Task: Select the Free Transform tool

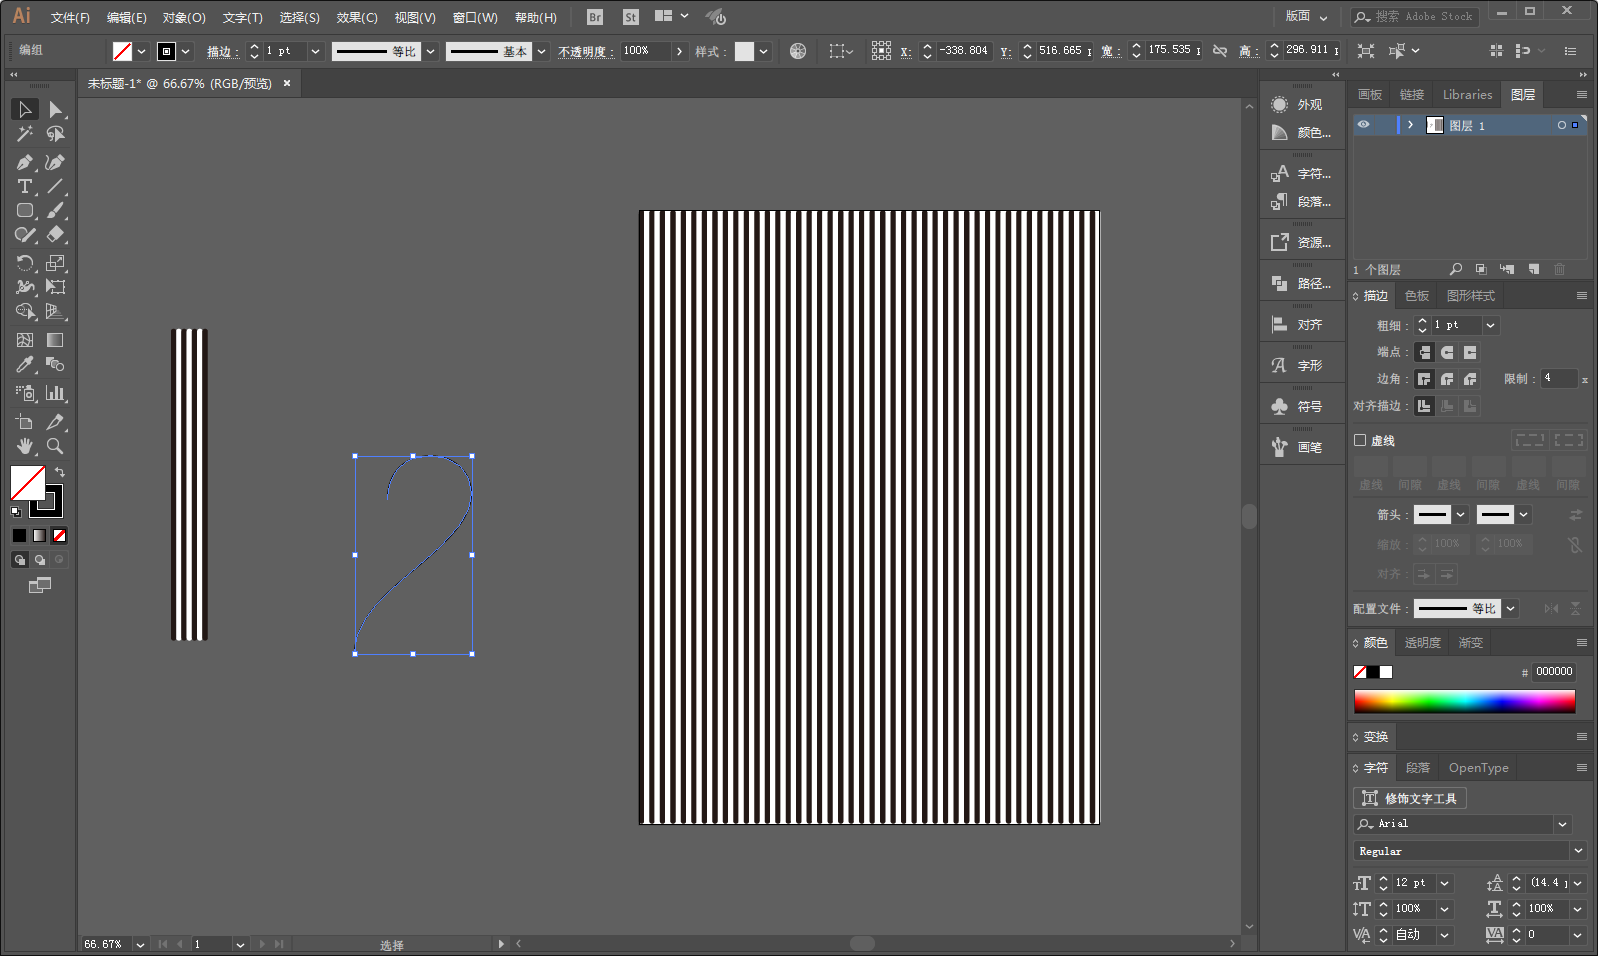Action: (x=56, y=287)
